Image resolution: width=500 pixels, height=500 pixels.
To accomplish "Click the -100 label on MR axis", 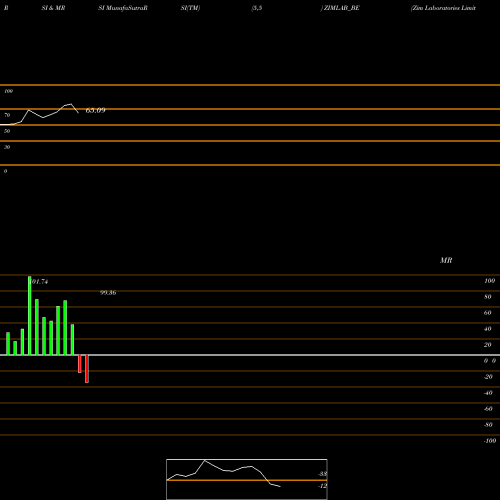I will pyautogui.click(x=490, y=441).
